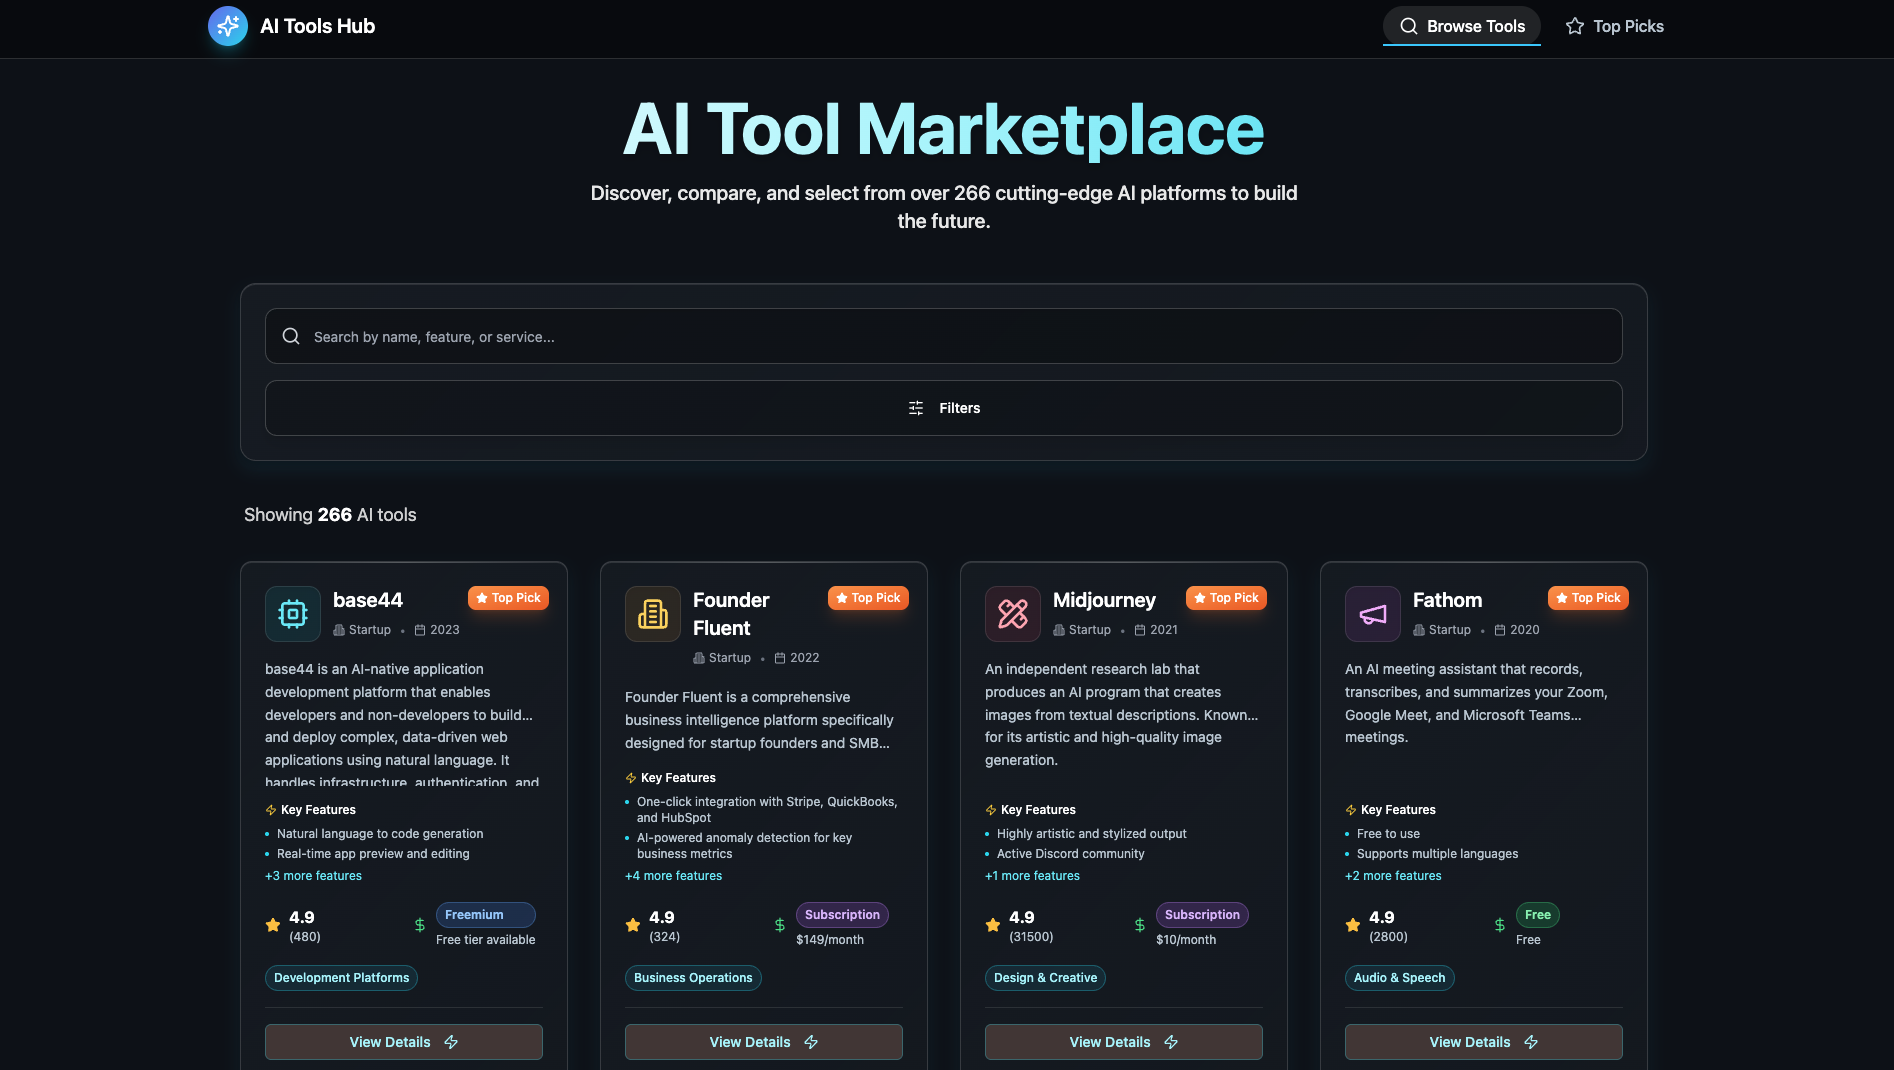Image resolution: width=1894 pixels, height=1070 pixels.
Task: Expand +2 more features on Fathom
Action: pyautogui.click(x=1393, y=876)
